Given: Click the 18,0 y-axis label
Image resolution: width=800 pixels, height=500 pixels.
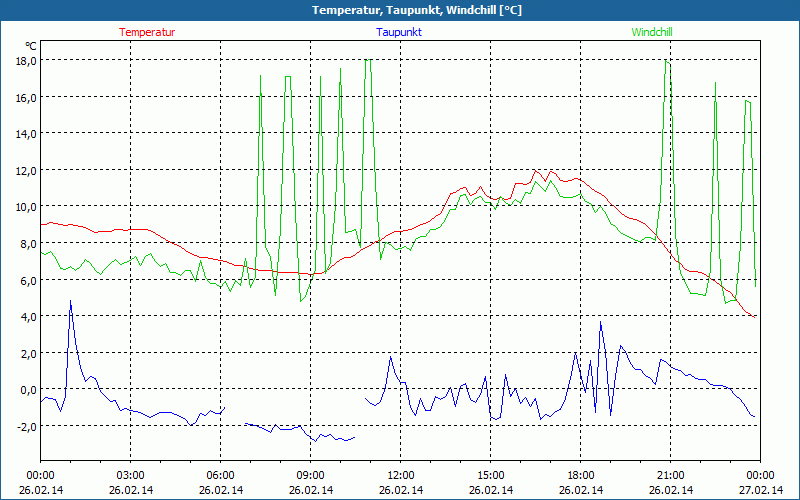Looking at the screenshot, I should click(x=26, y=60).
